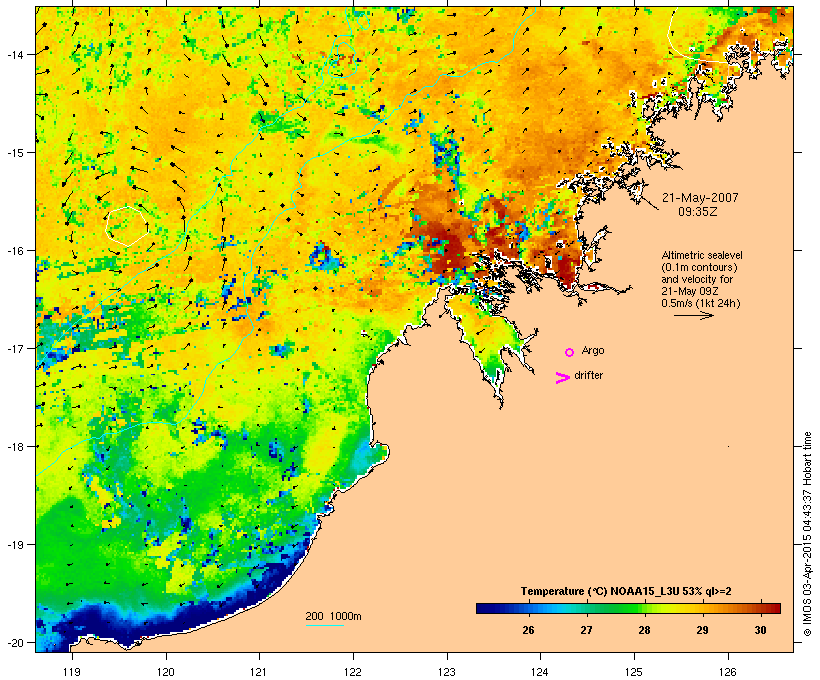Click the cyan 200 1000m isobath legend line

click(325, 625)
